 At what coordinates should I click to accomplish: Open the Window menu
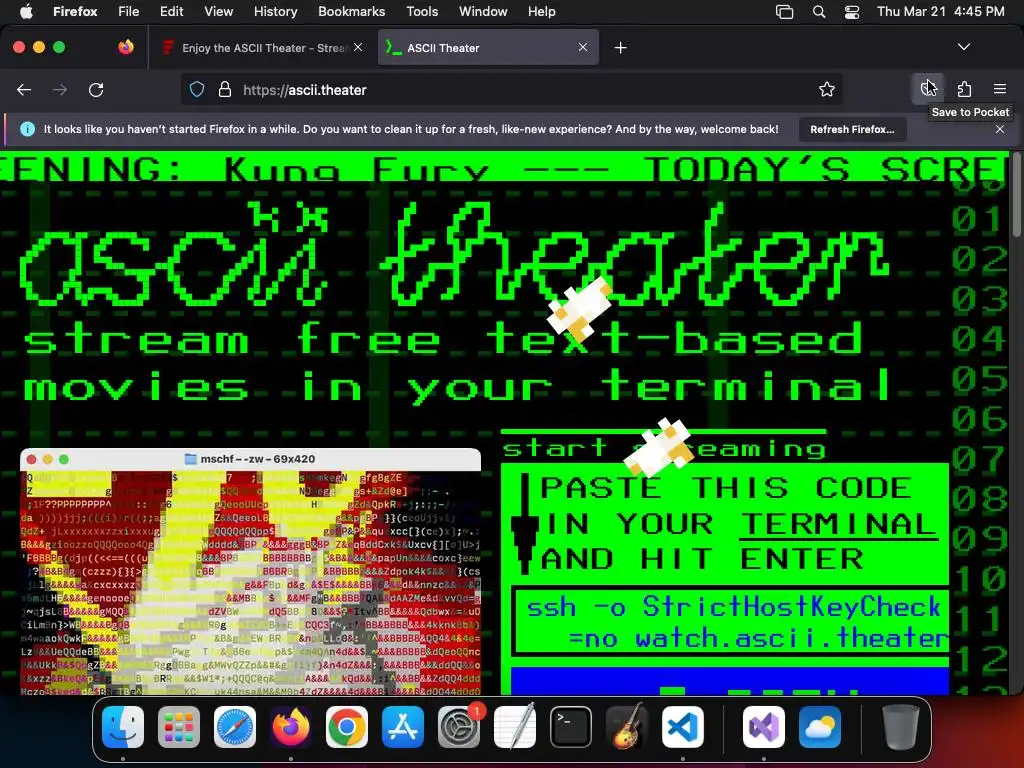tap(483, 11)
